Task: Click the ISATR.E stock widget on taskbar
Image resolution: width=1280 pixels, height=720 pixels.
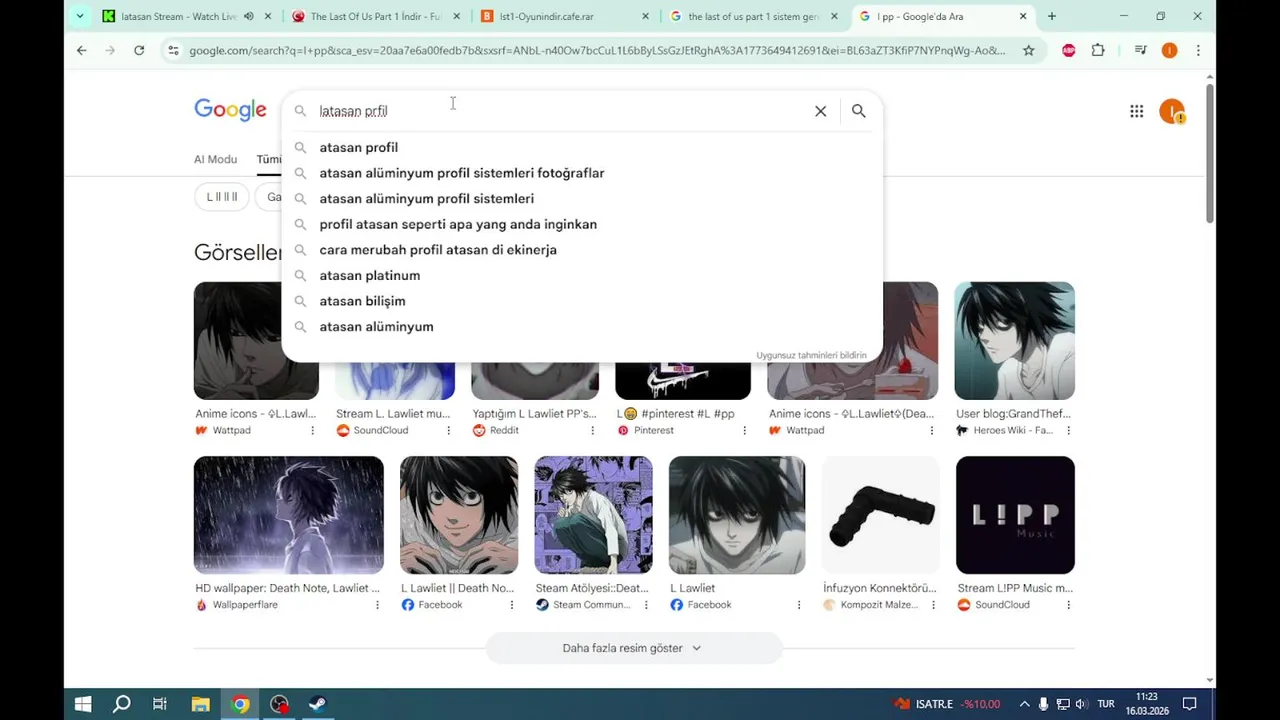Action: (947, 704)
